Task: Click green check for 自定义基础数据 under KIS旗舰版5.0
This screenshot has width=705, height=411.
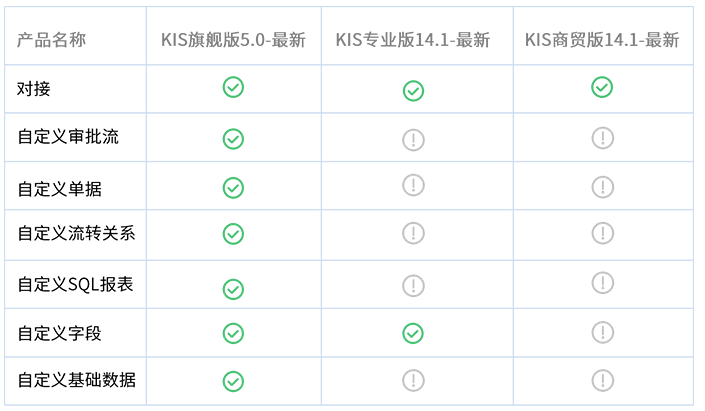Action: pos(233,381)
